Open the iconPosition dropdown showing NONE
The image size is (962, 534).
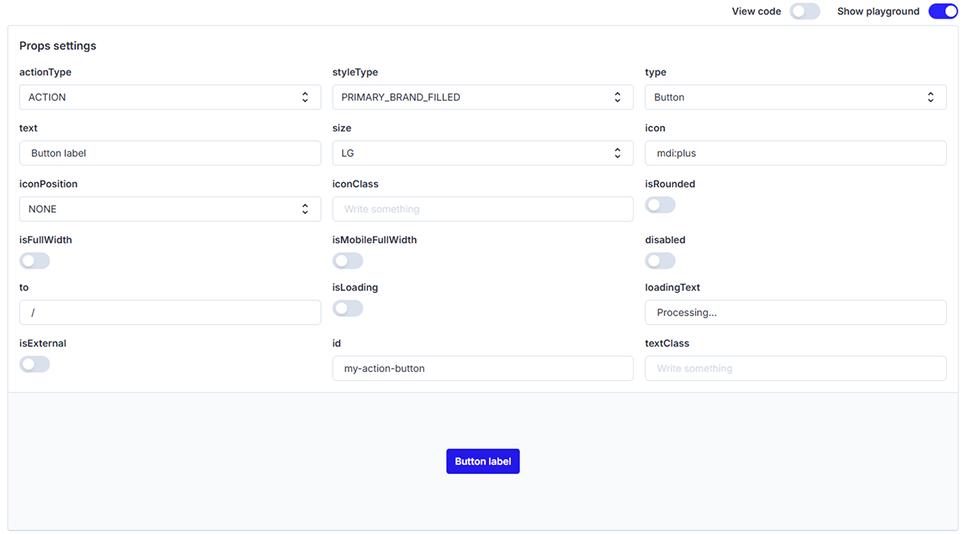point(170,209)
